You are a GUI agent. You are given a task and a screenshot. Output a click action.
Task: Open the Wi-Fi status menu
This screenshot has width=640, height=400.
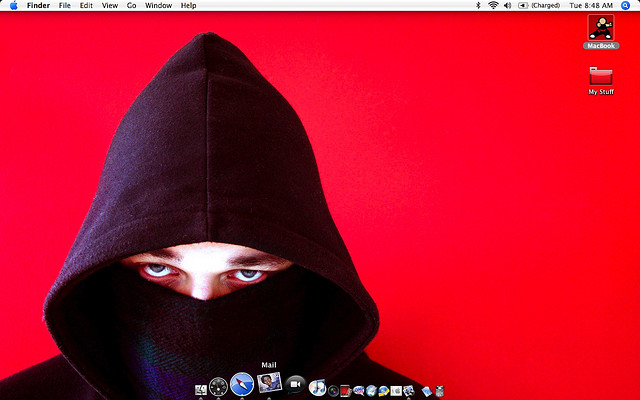point(493,6)
